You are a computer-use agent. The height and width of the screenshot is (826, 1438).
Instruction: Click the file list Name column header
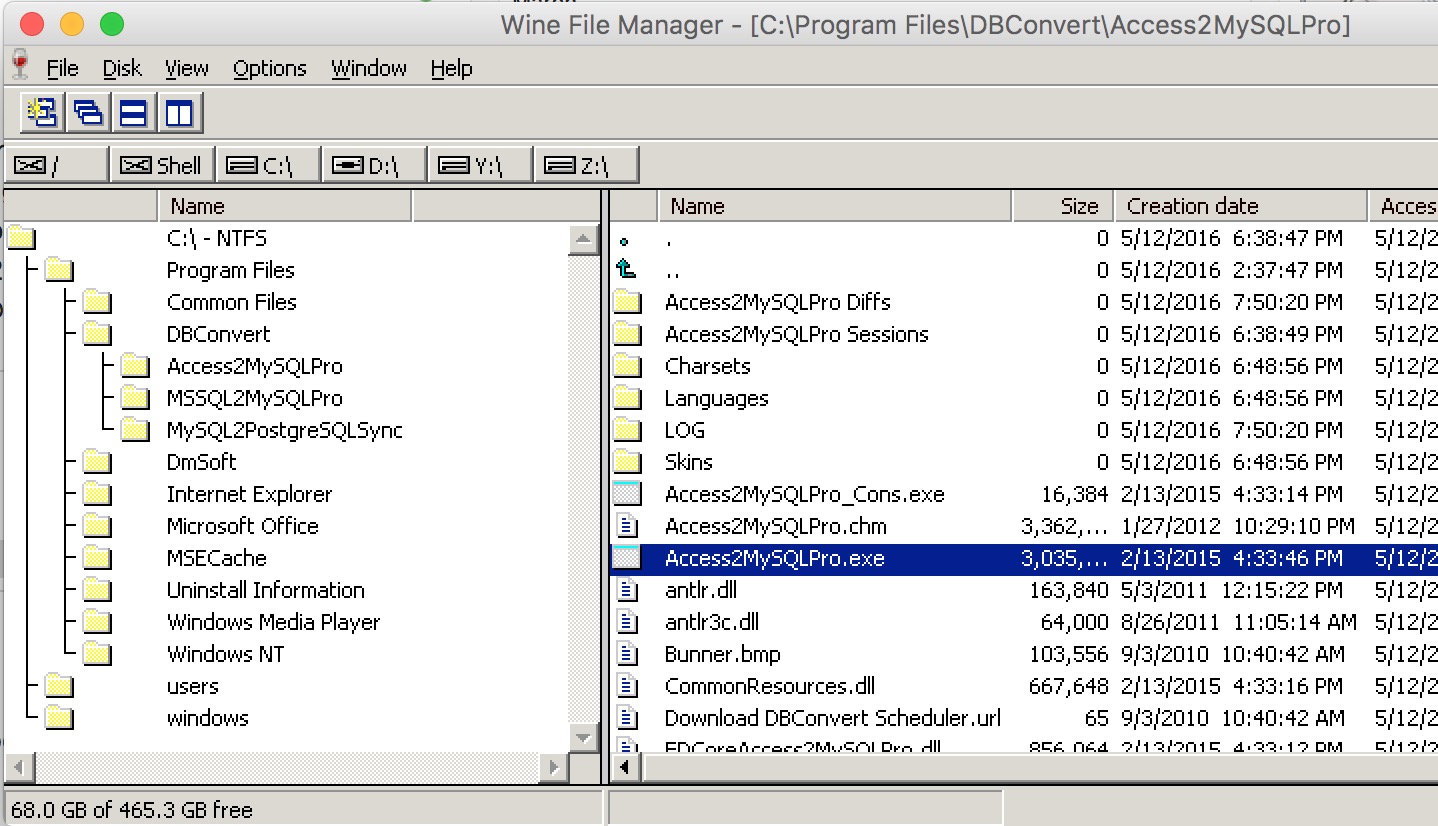pyautogui.click(x=834, y=206)
